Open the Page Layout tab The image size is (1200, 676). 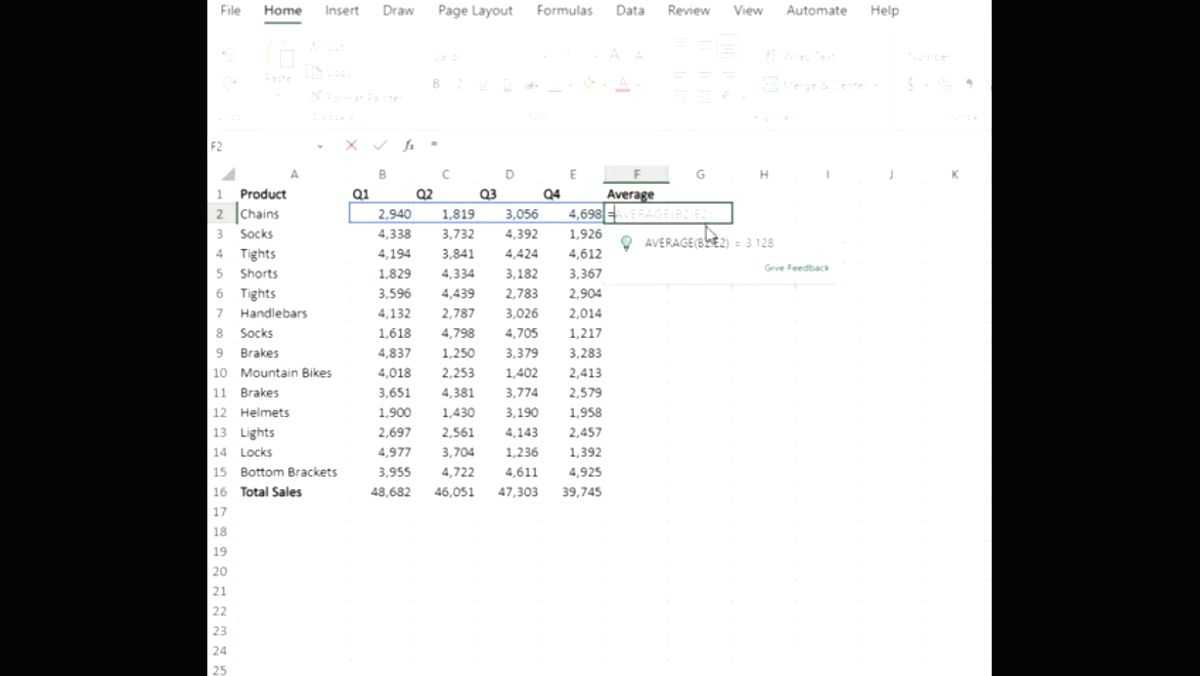pyautogui.click(x=475, y=10)
